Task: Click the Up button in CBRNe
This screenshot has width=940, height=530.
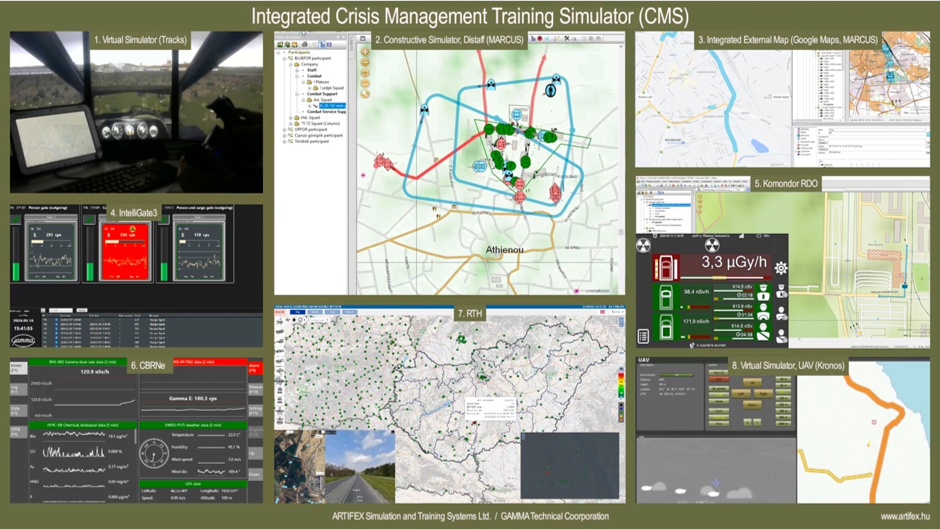Action: 255,454
